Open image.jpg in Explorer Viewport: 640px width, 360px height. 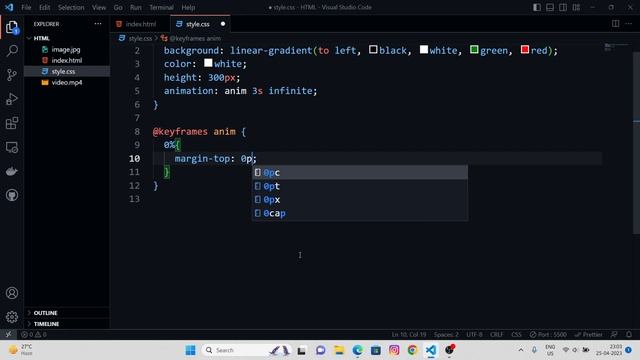(66, 49)
